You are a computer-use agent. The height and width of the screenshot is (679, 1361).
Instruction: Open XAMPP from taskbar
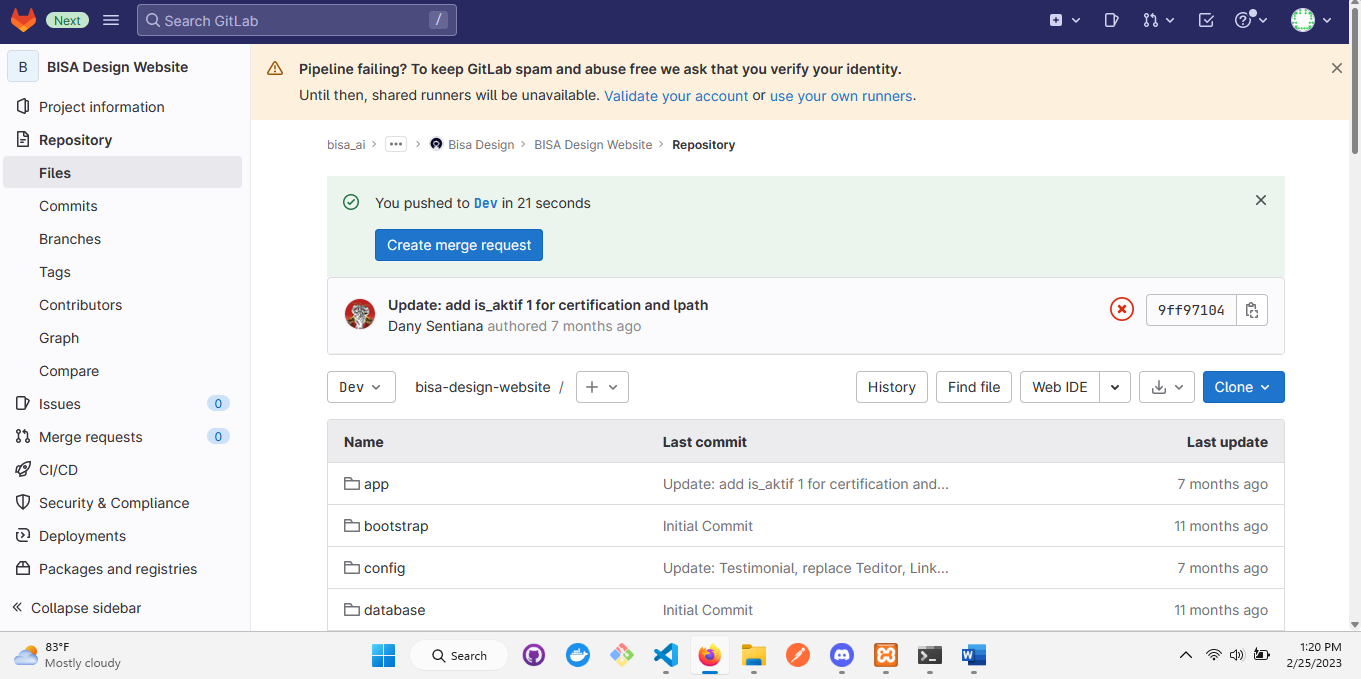(886, 655)
